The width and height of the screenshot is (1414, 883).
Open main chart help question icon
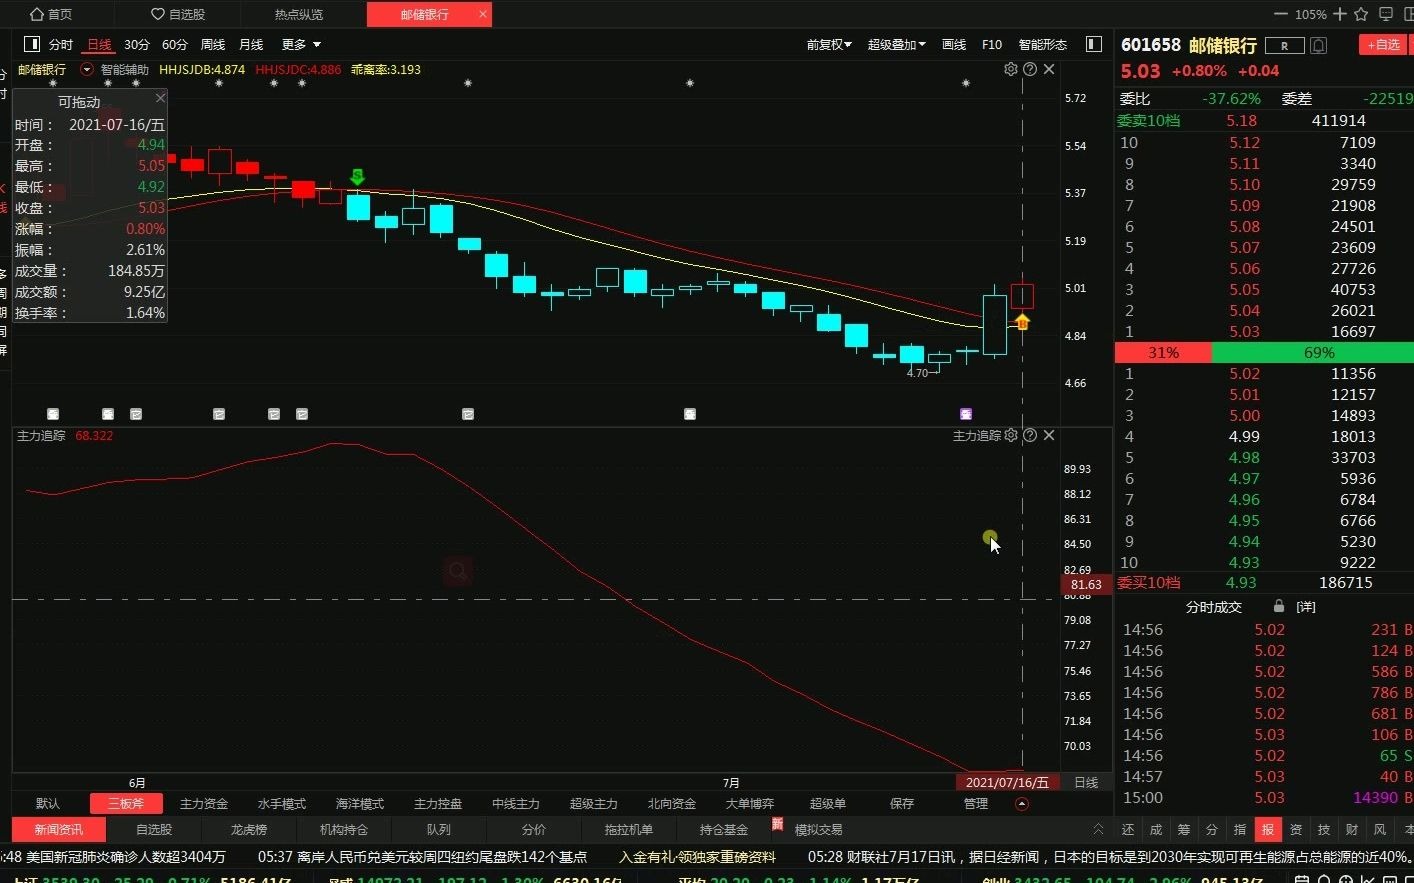pos(1030,69)
